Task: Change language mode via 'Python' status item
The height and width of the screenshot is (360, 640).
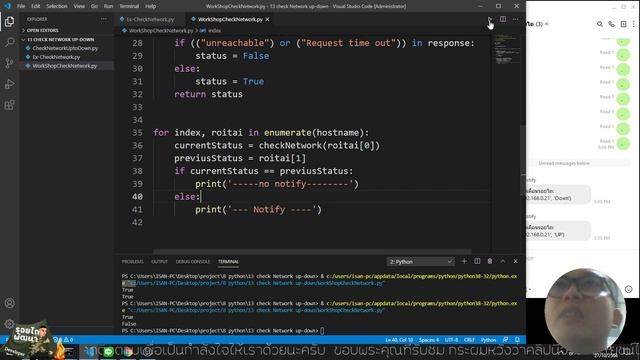Action: point(488,340)
